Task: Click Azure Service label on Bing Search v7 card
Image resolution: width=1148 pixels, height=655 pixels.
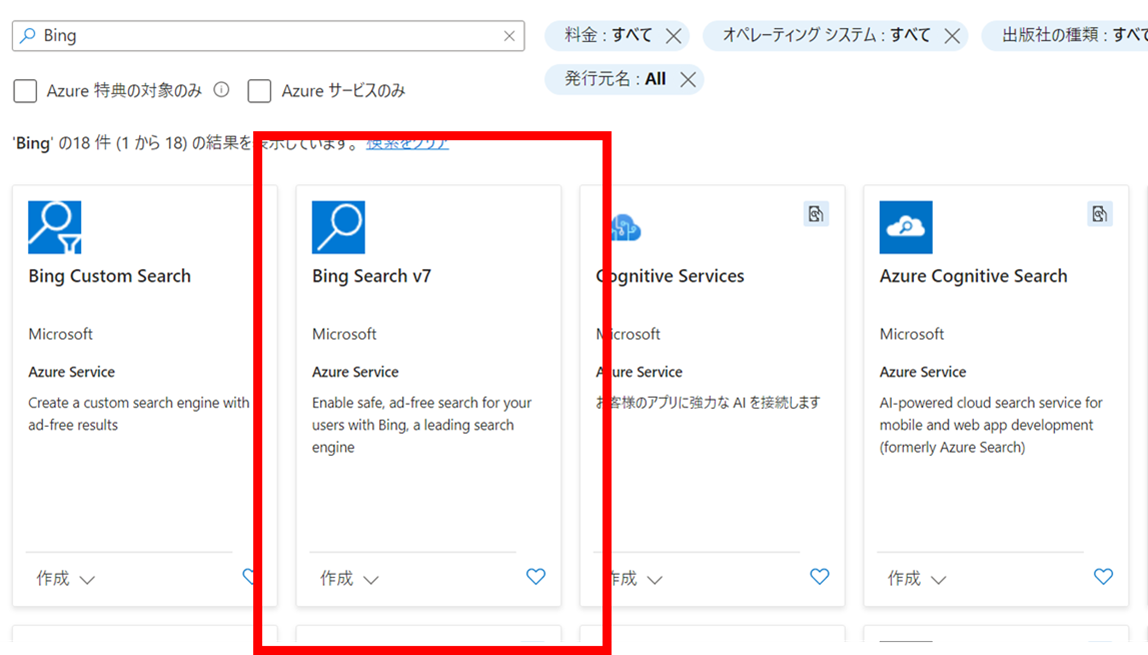Action: pyautogui.click(x=355, y=372)
